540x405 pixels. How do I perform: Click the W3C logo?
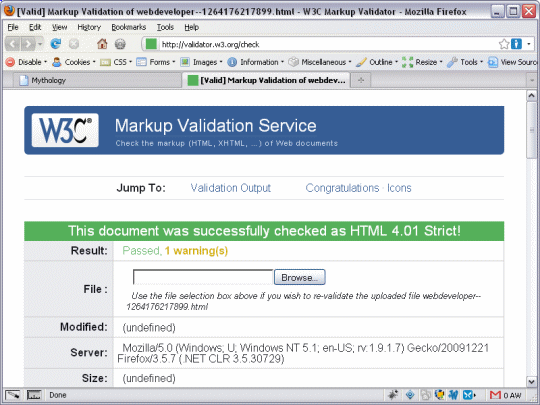65,130
